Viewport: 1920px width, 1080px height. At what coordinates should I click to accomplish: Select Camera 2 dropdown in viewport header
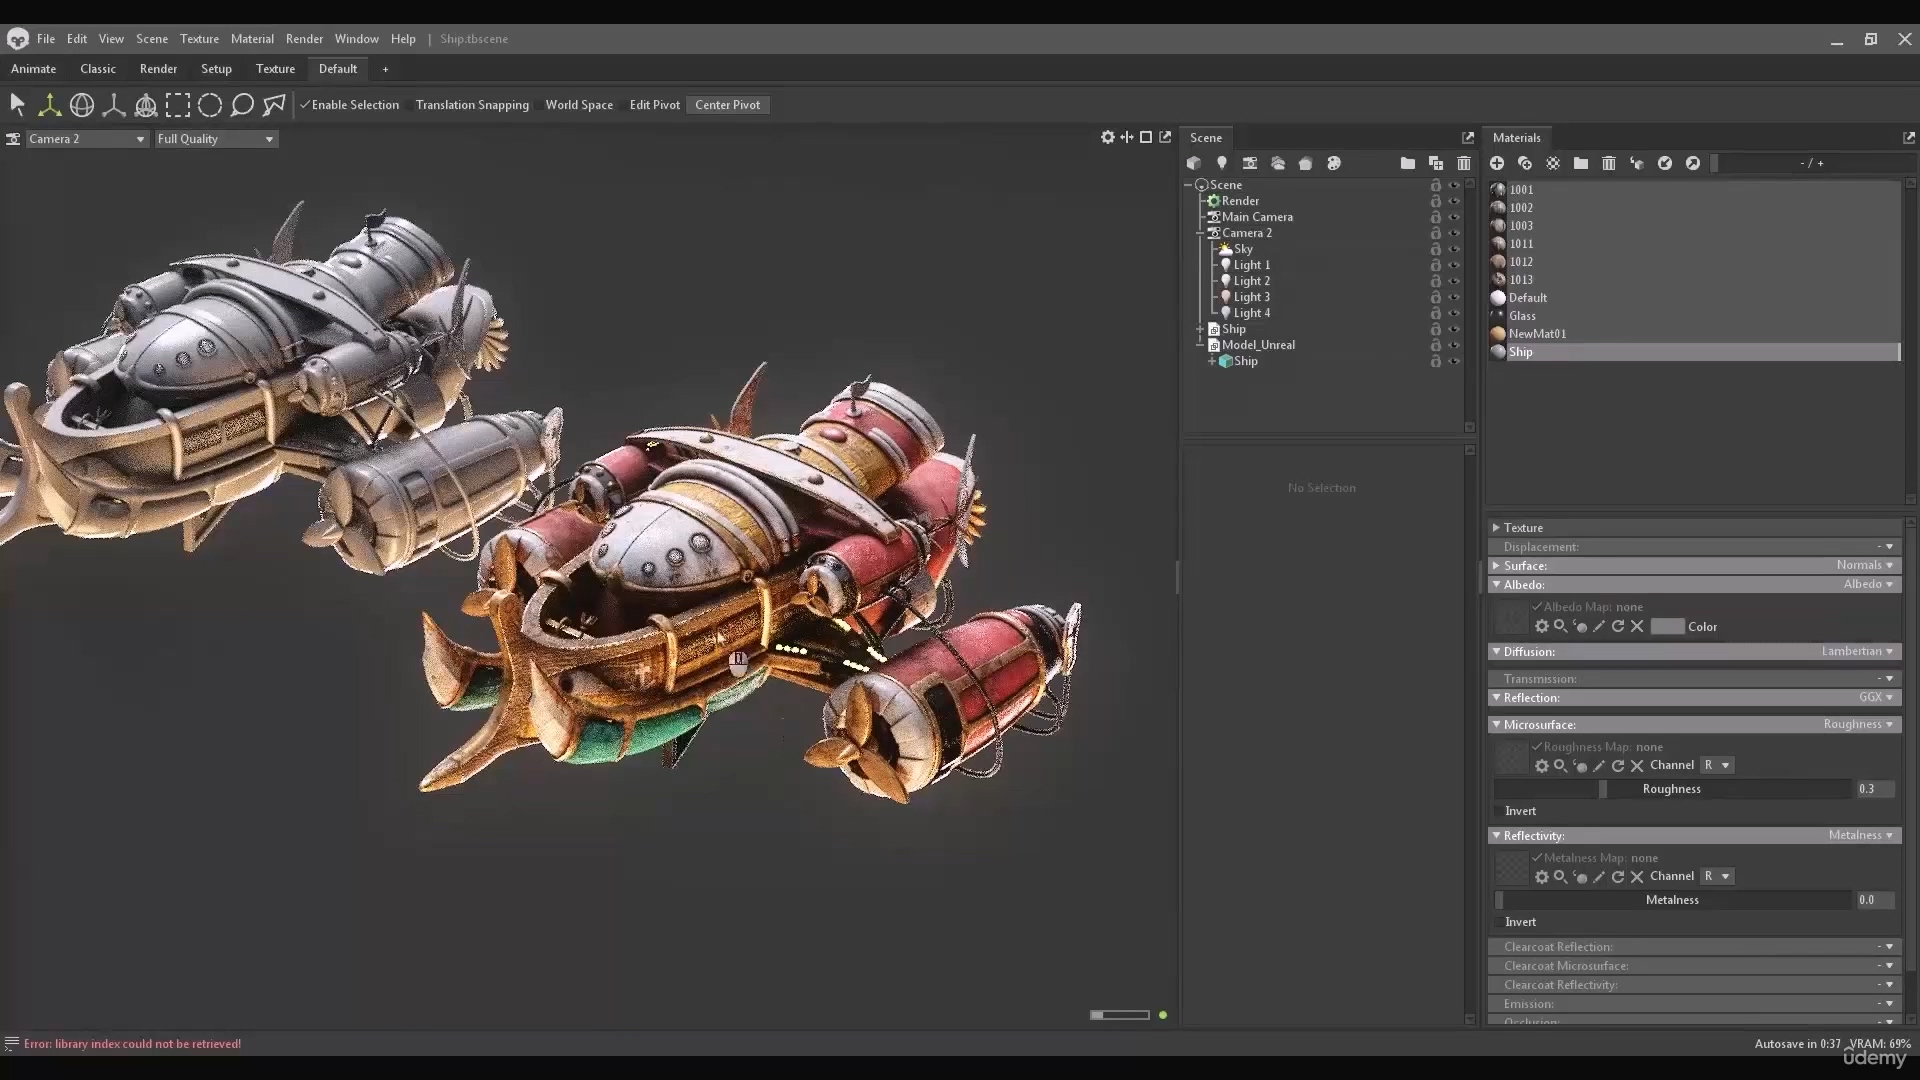tap(84, 138)
